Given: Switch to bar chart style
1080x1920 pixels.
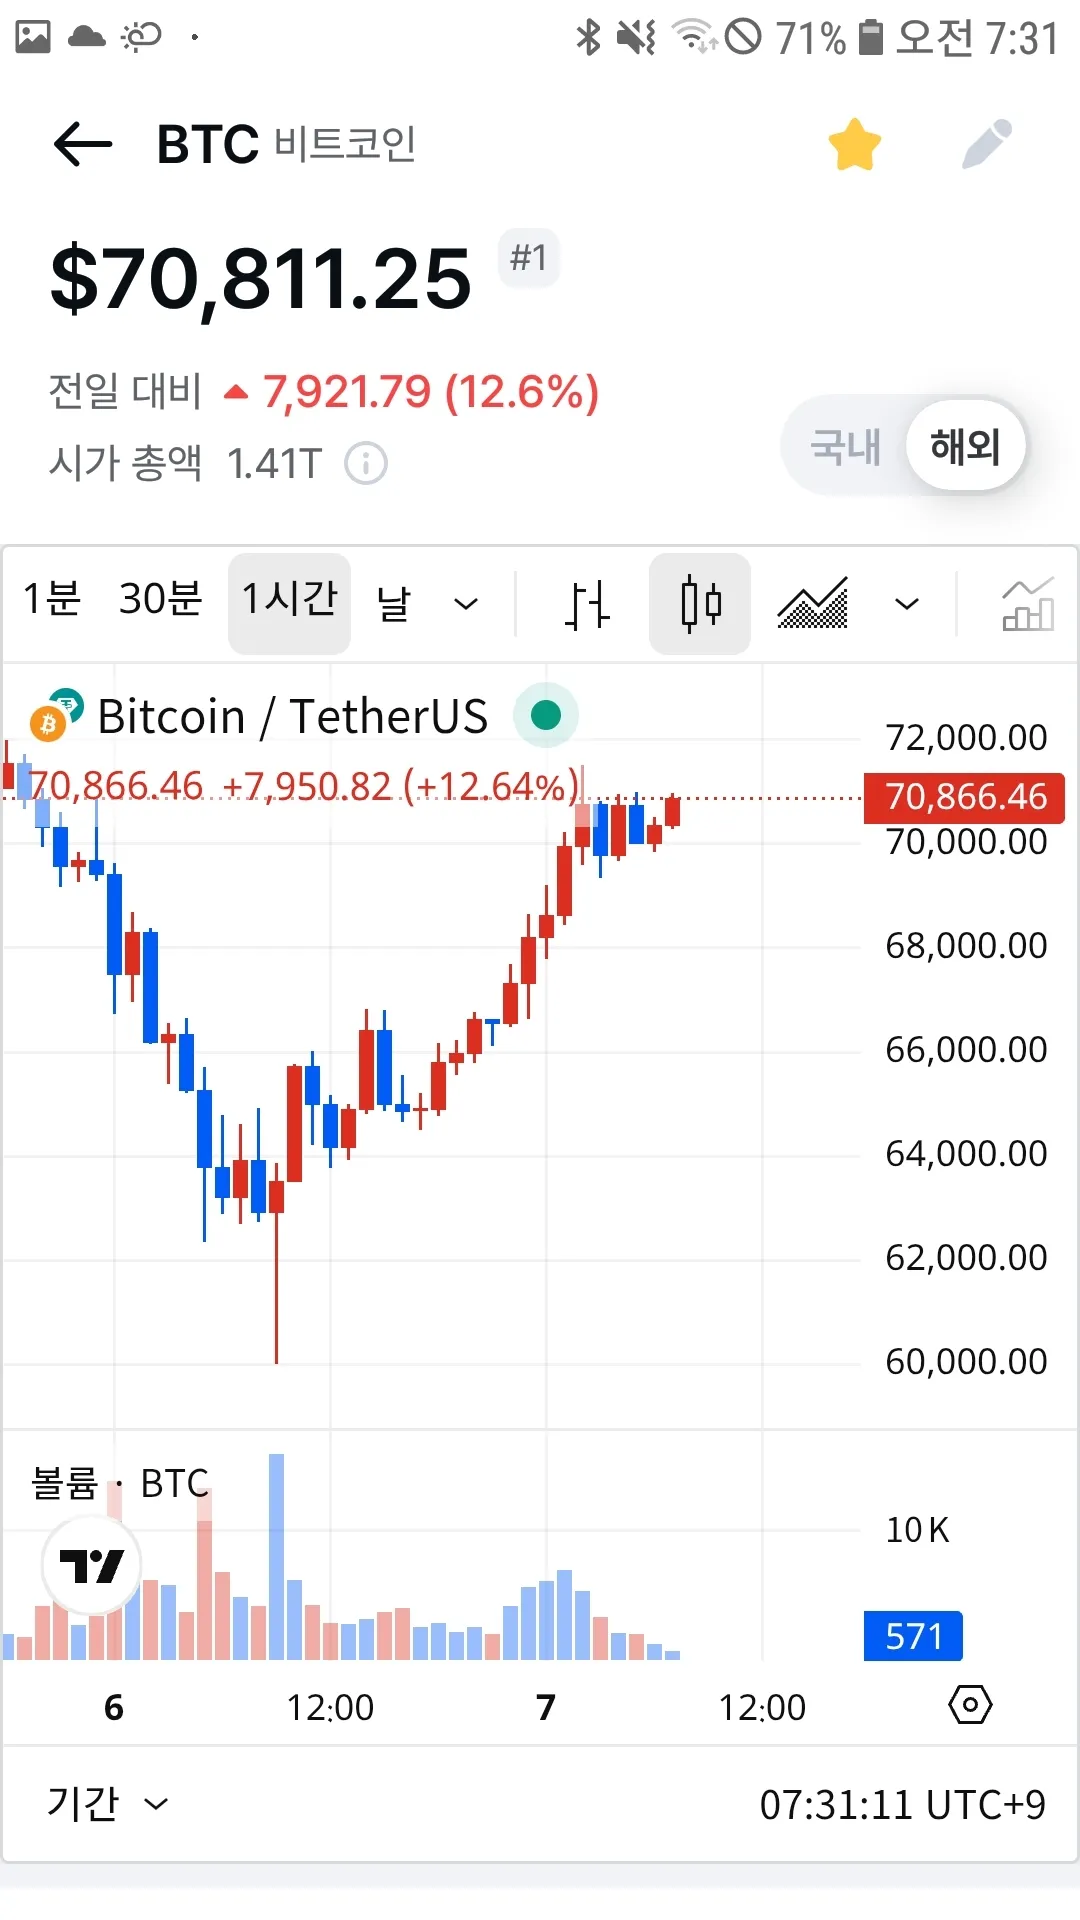Looking at the screenshot, I should tap(587, 604).
